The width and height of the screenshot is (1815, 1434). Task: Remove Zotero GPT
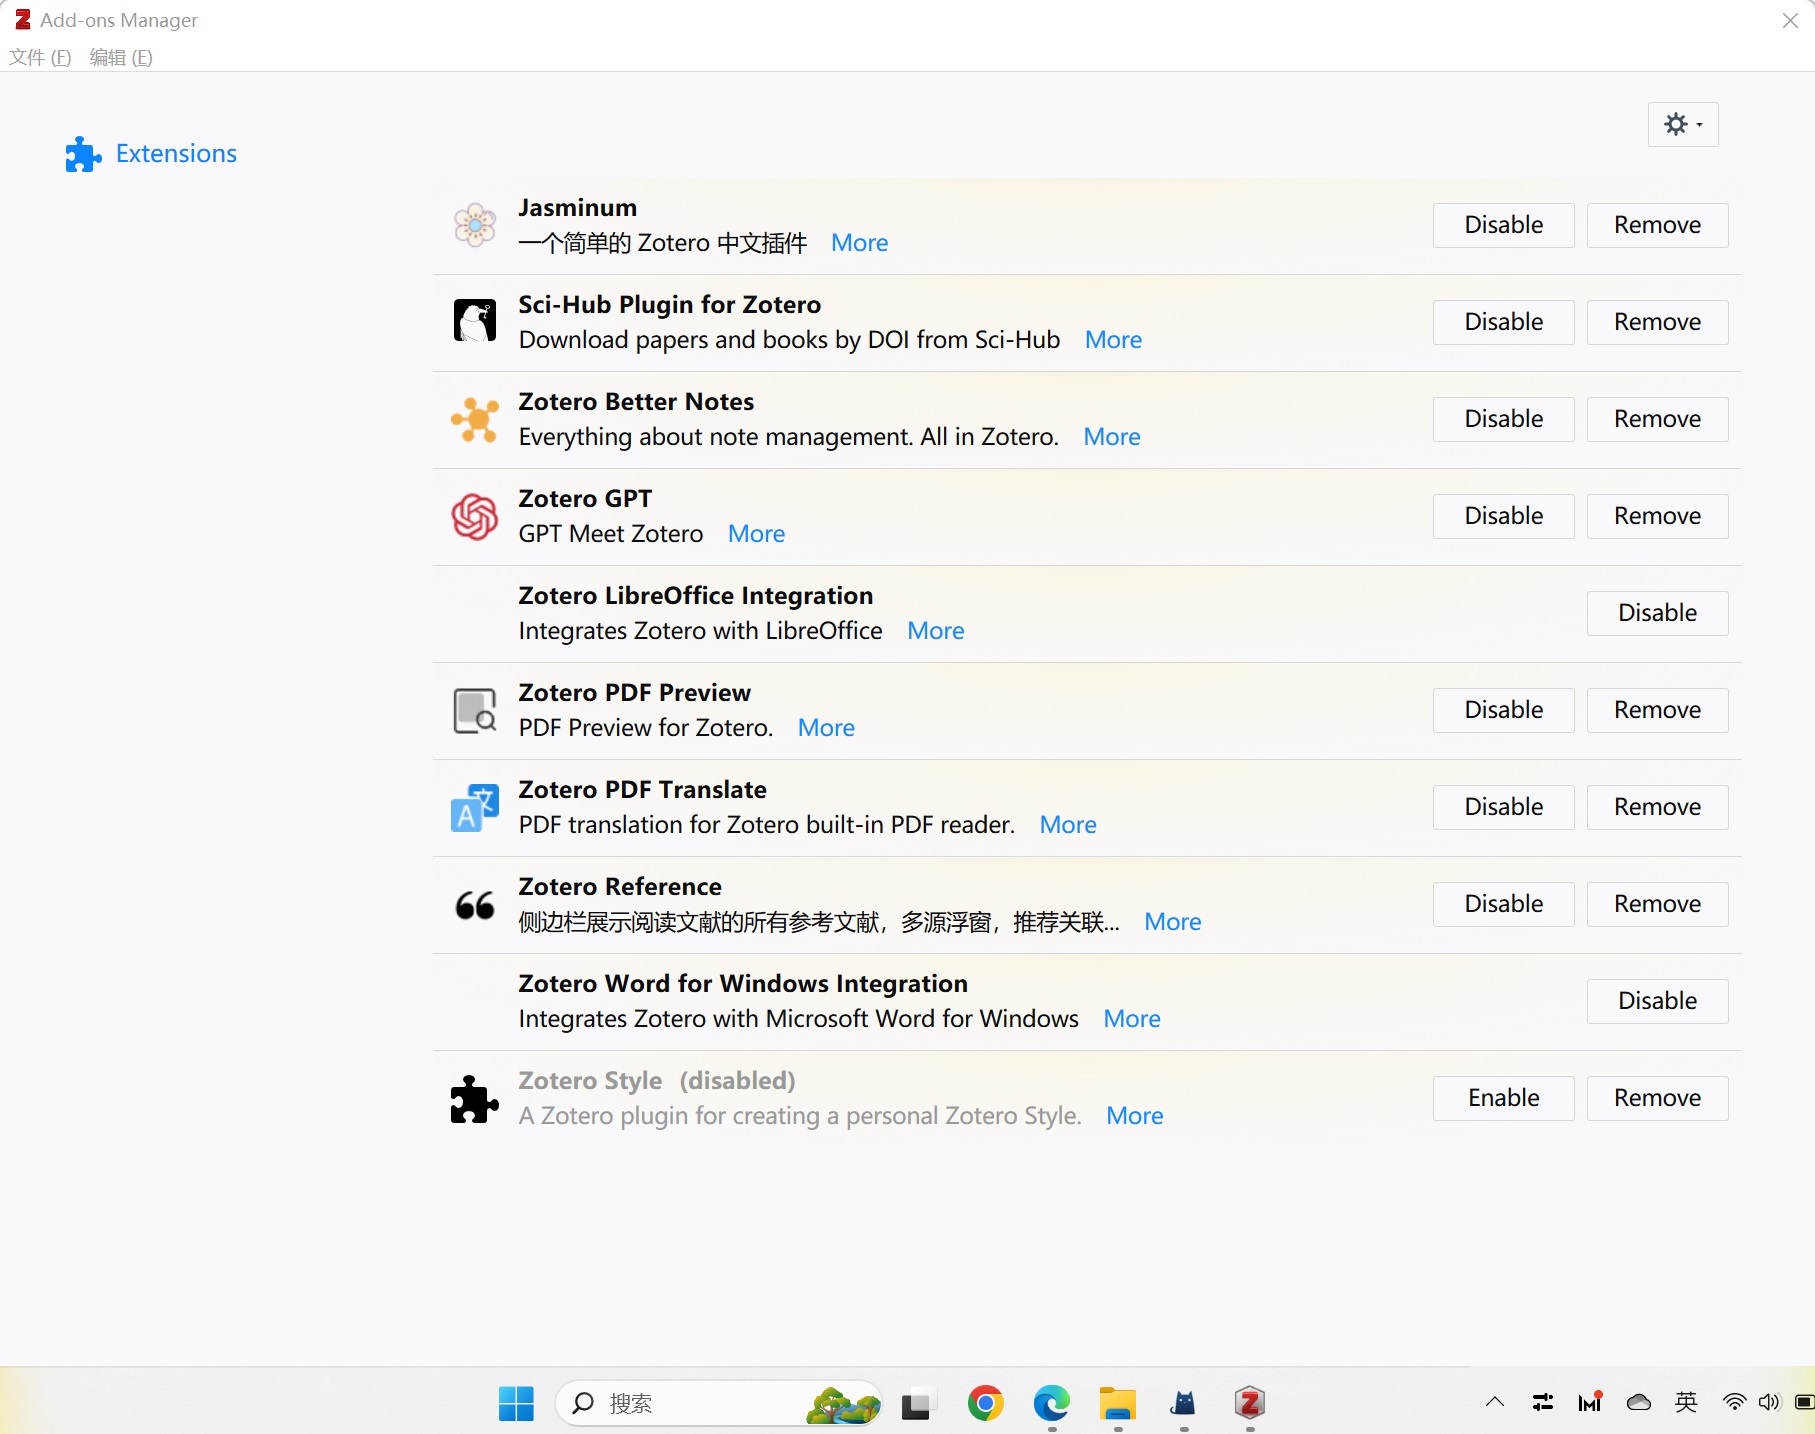pos(1657,516)
